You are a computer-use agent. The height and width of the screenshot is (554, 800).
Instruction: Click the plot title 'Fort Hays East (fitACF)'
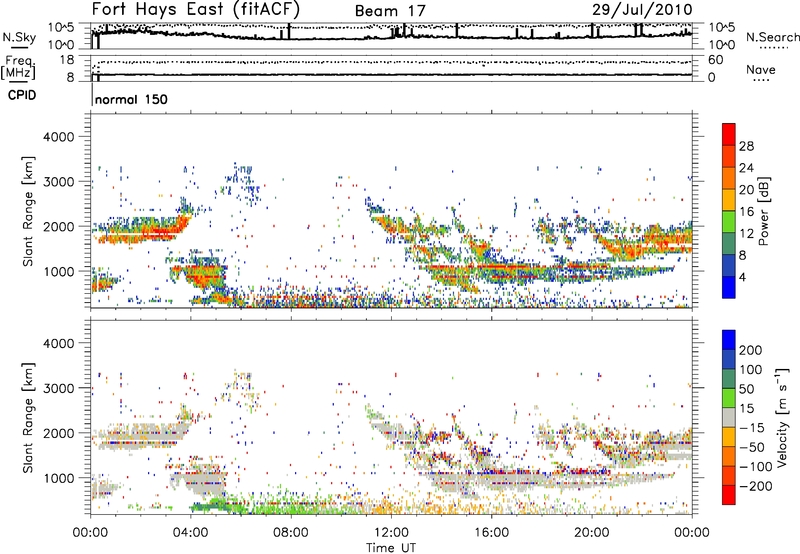tap(196, 10)
